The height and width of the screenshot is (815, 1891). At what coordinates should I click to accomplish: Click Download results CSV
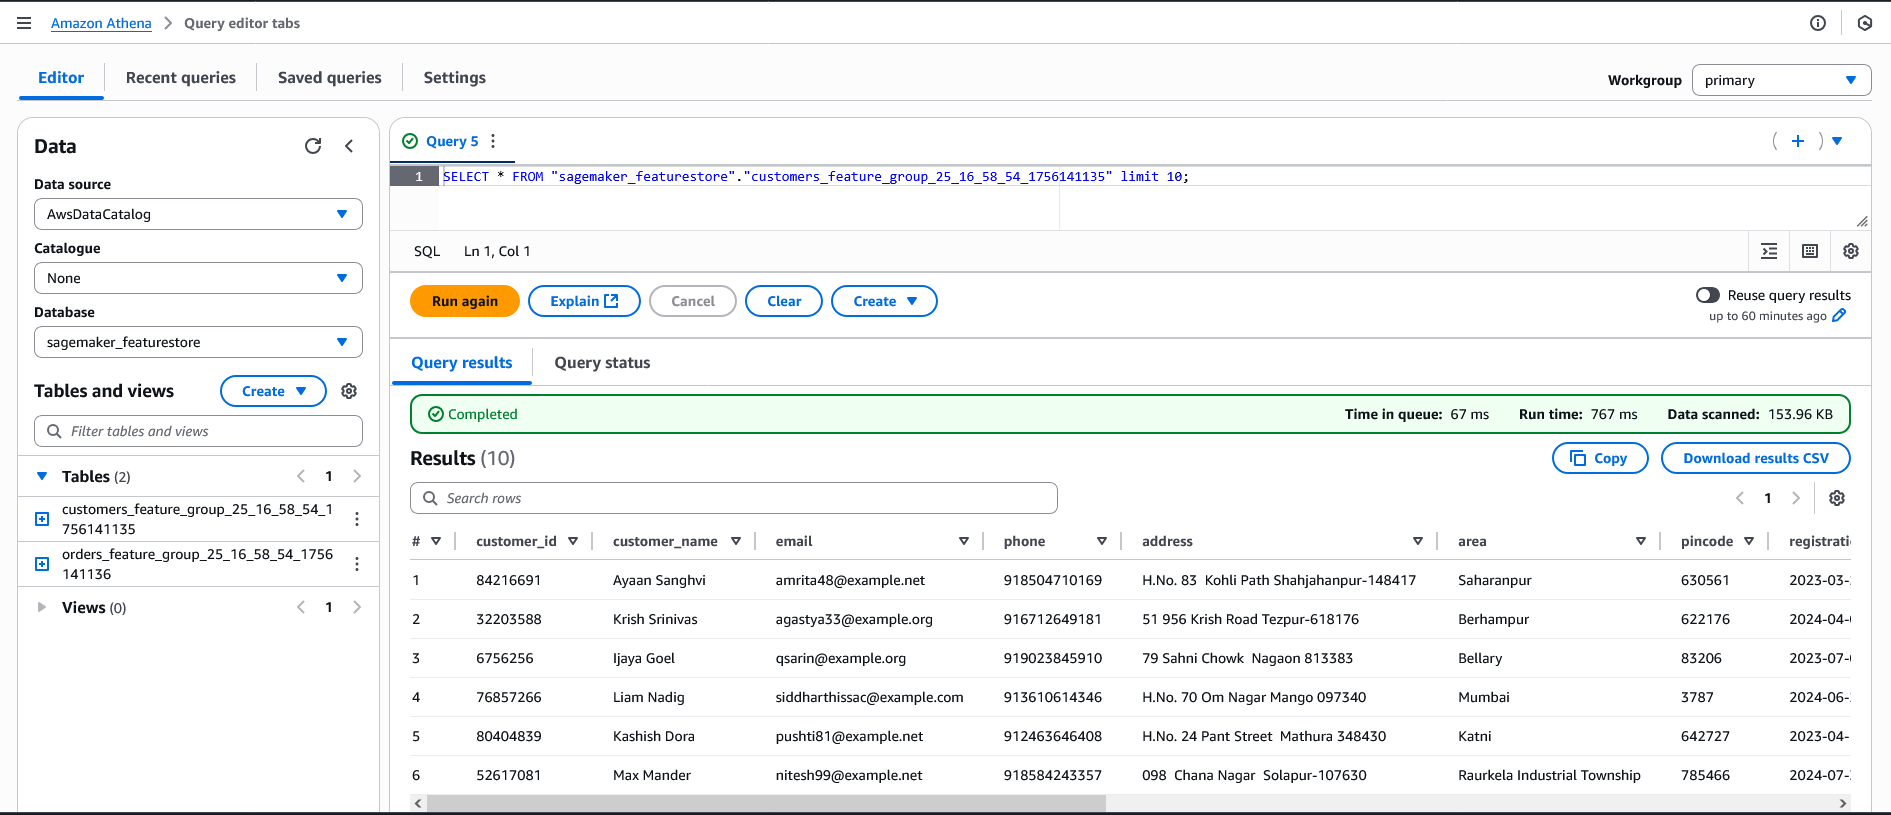click(1756, 458)
